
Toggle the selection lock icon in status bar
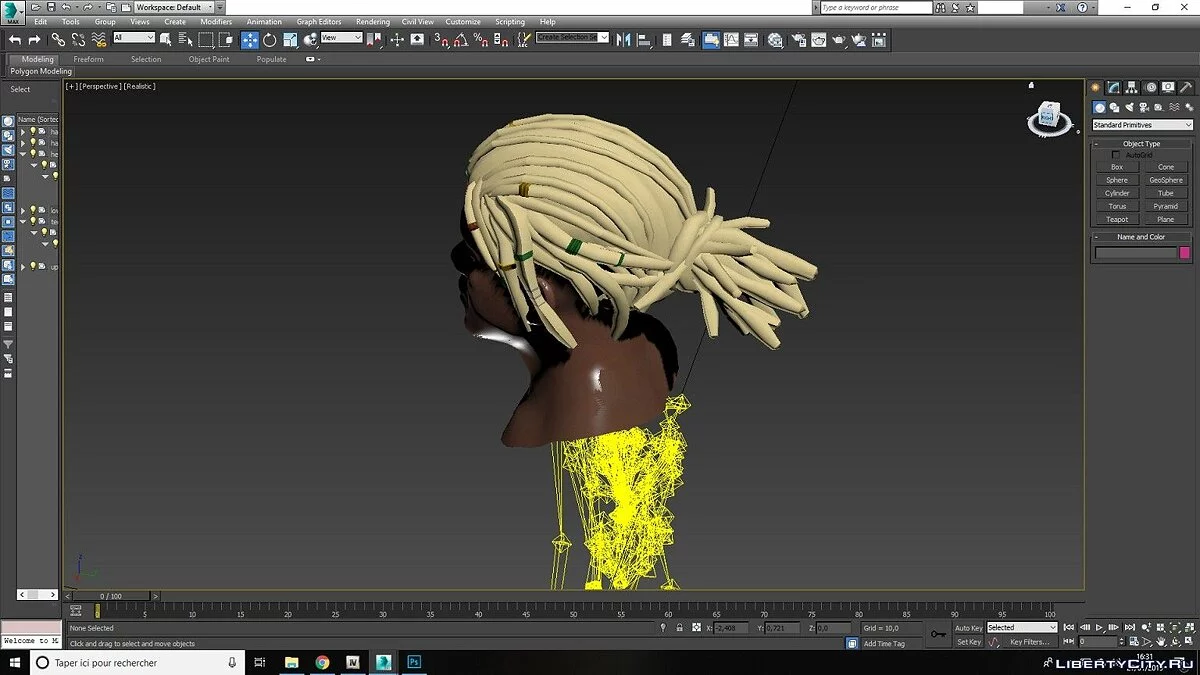(x=680, y=628)
